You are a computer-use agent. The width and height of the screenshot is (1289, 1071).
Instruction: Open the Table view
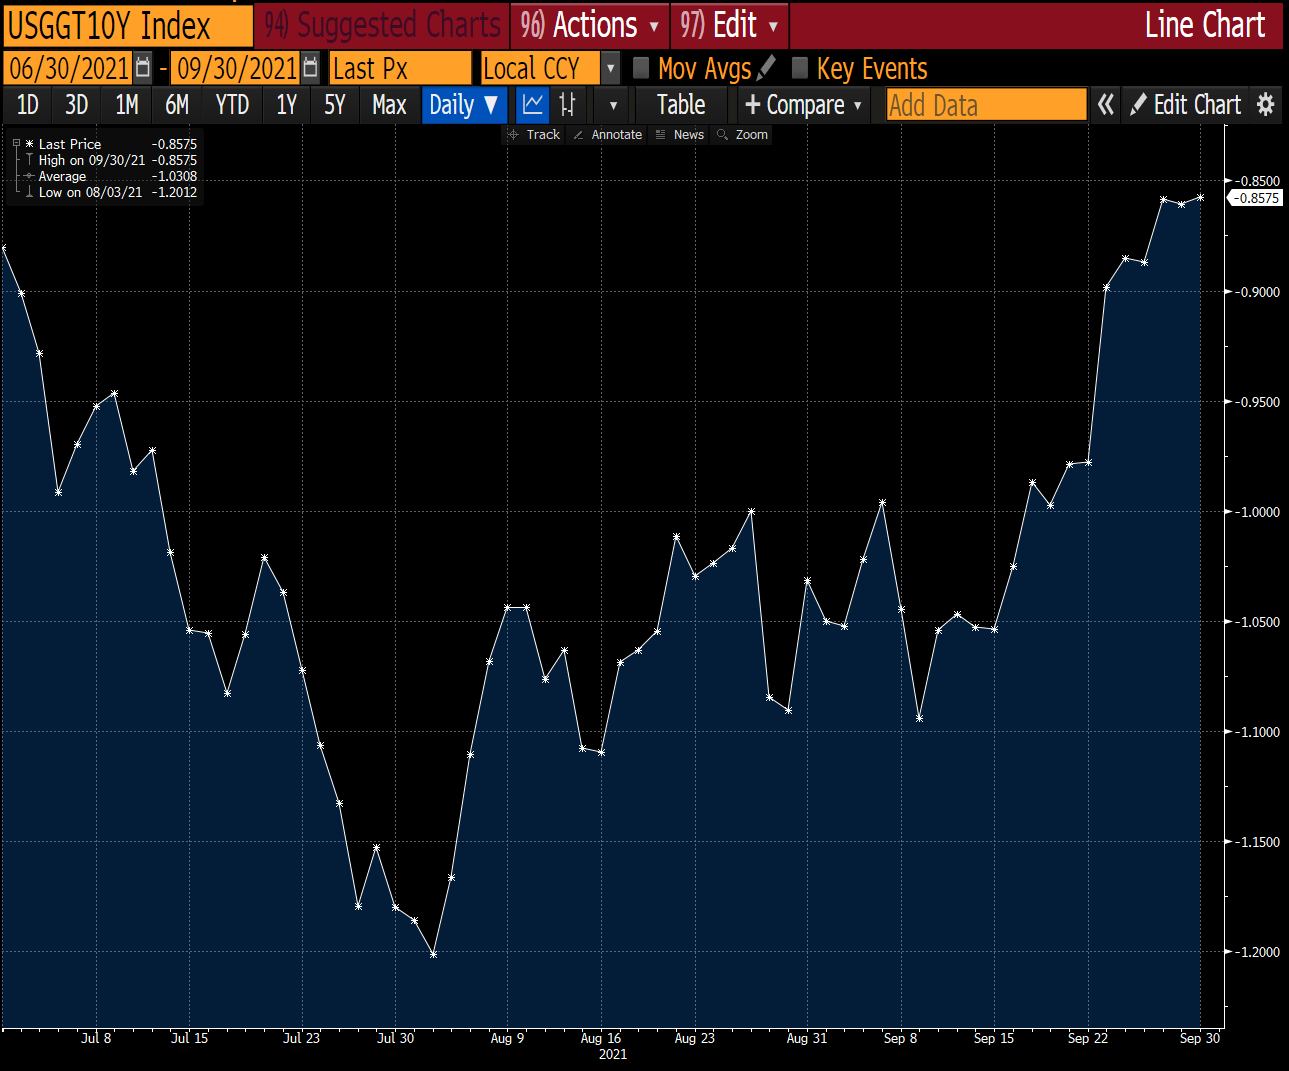681,105
